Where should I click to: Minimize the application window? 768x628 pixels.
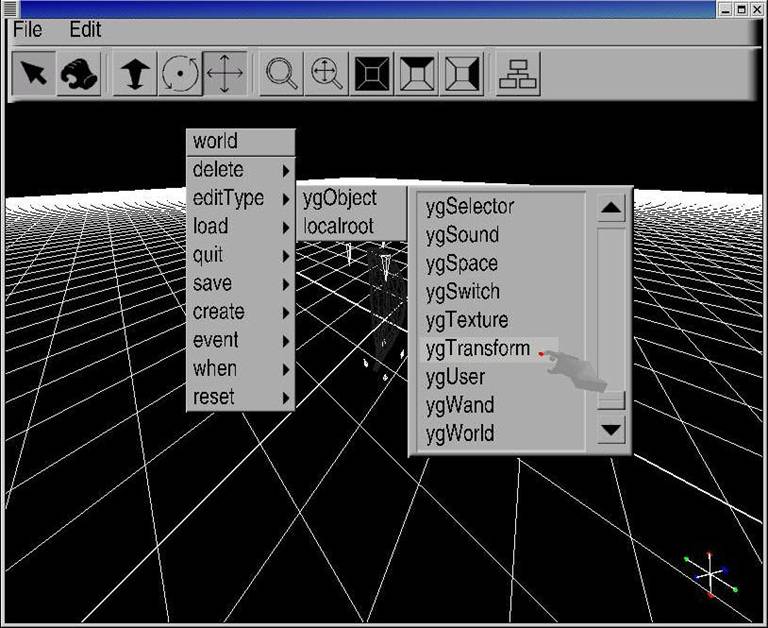click(725, 9)
